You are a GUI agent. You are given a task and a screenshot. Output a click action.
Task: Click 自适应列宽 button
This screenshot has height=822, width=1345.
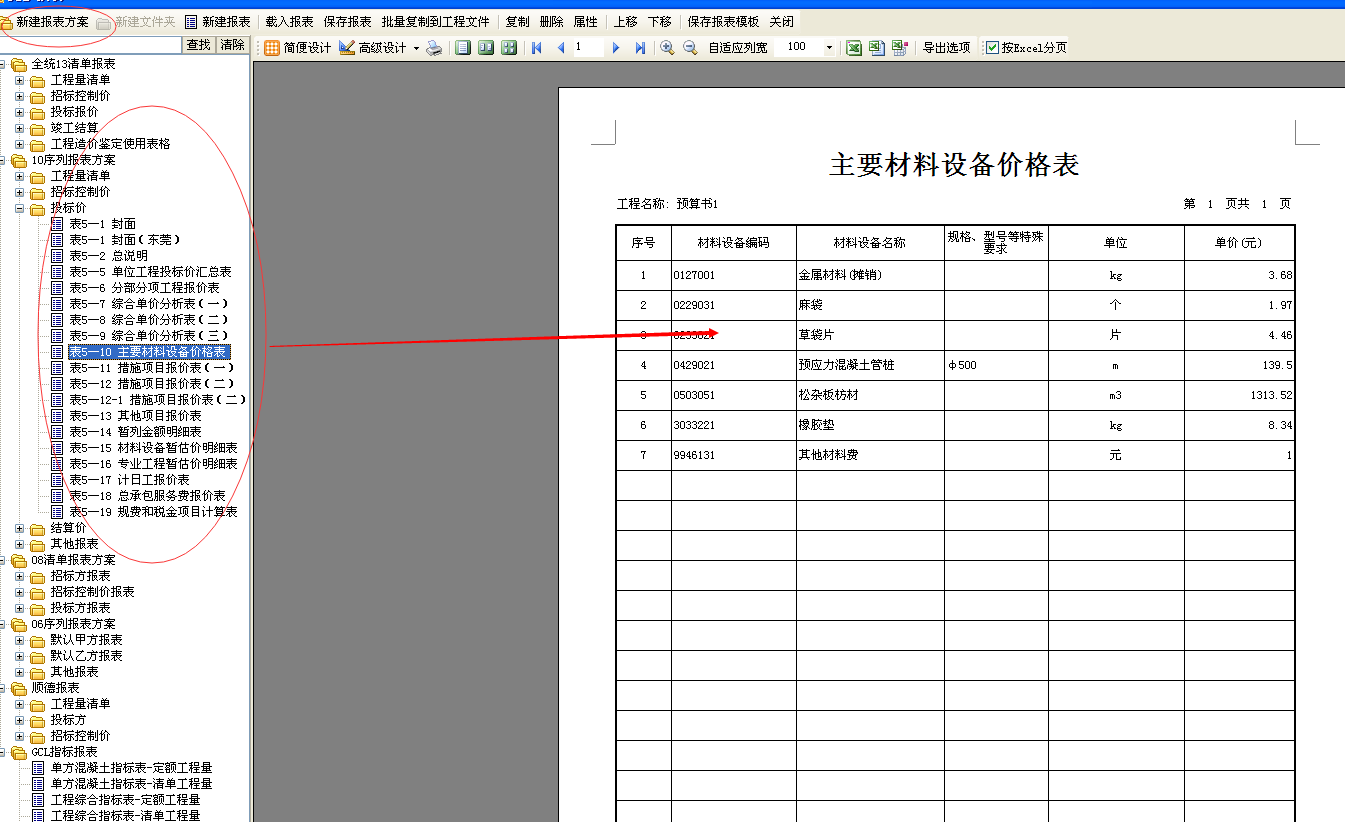click(738, 47)
